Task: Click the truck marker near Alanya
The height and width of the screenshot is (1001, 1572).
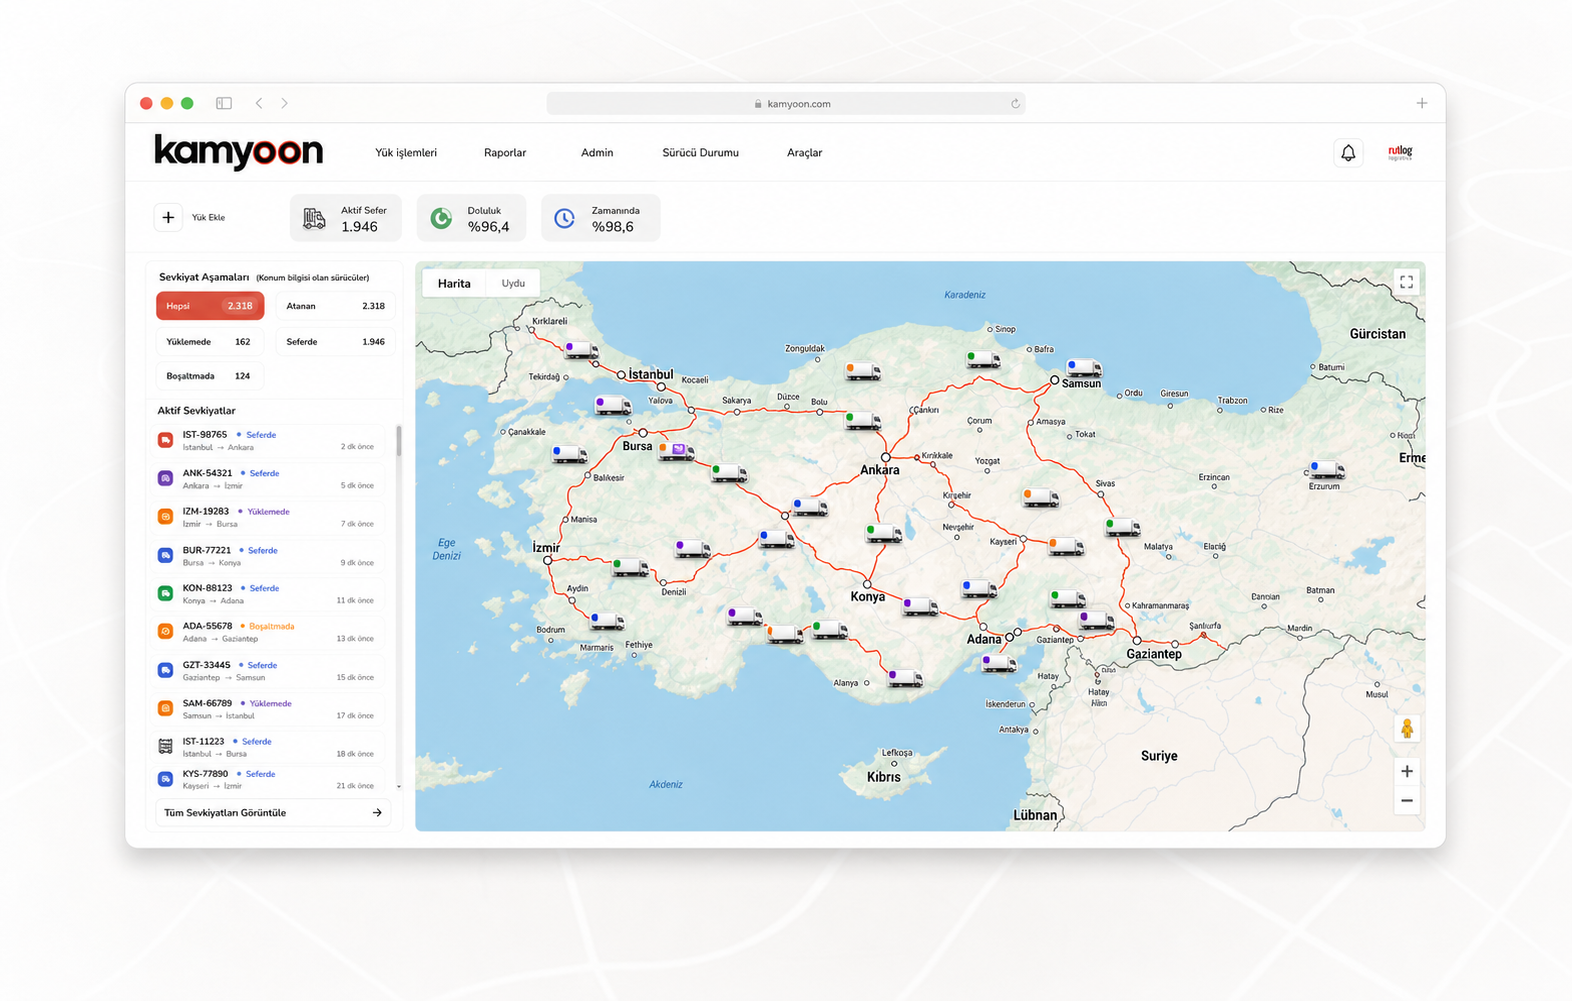Action: 905,678
